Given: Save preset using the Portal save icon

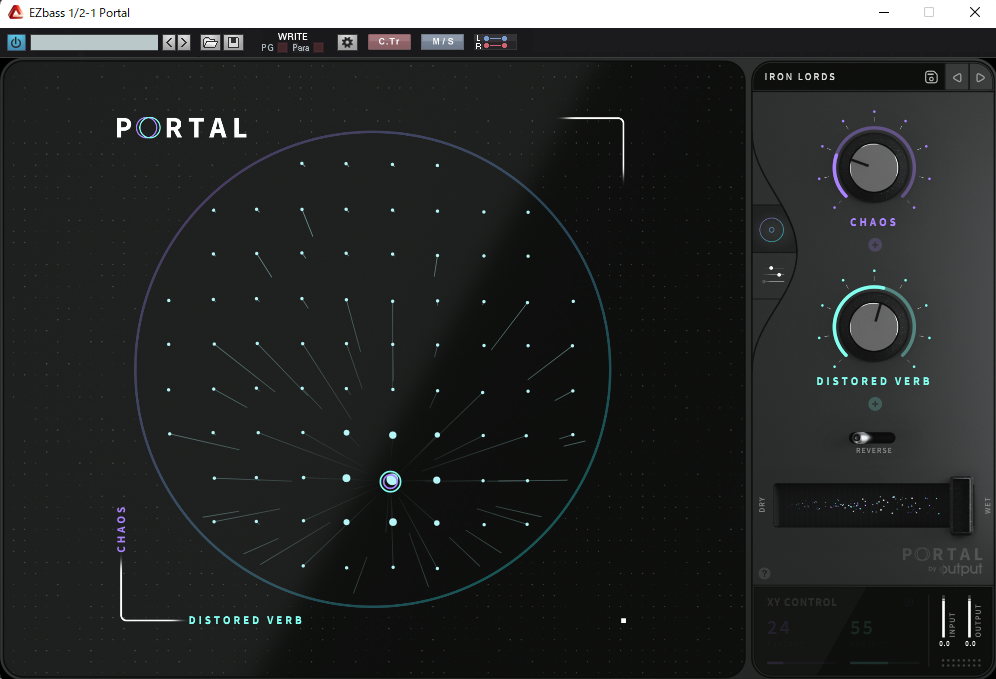Looking at the screenshot, I should click(931, 77).
